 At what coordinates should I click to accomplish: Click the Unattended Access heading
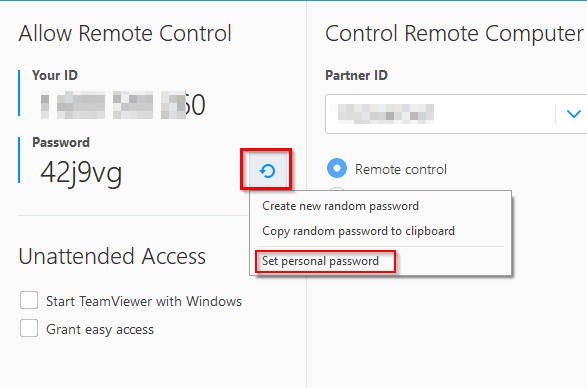pyautogui.click(x=112, y=257)
